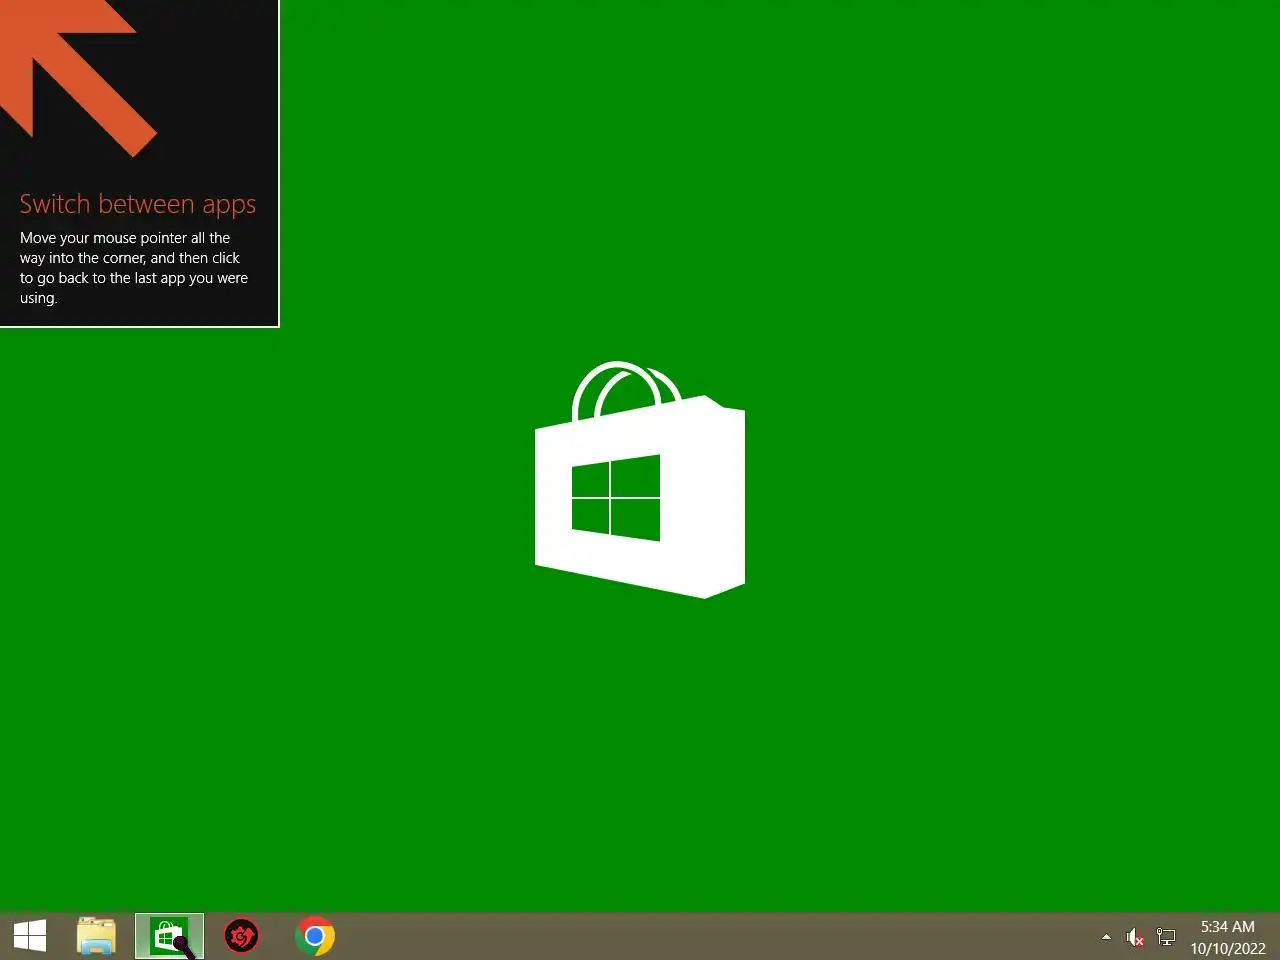This screenshot has height=960, width=1280.
Task: Launch Google Chrome from the taskbar
Action: click(x=314, y=936)
